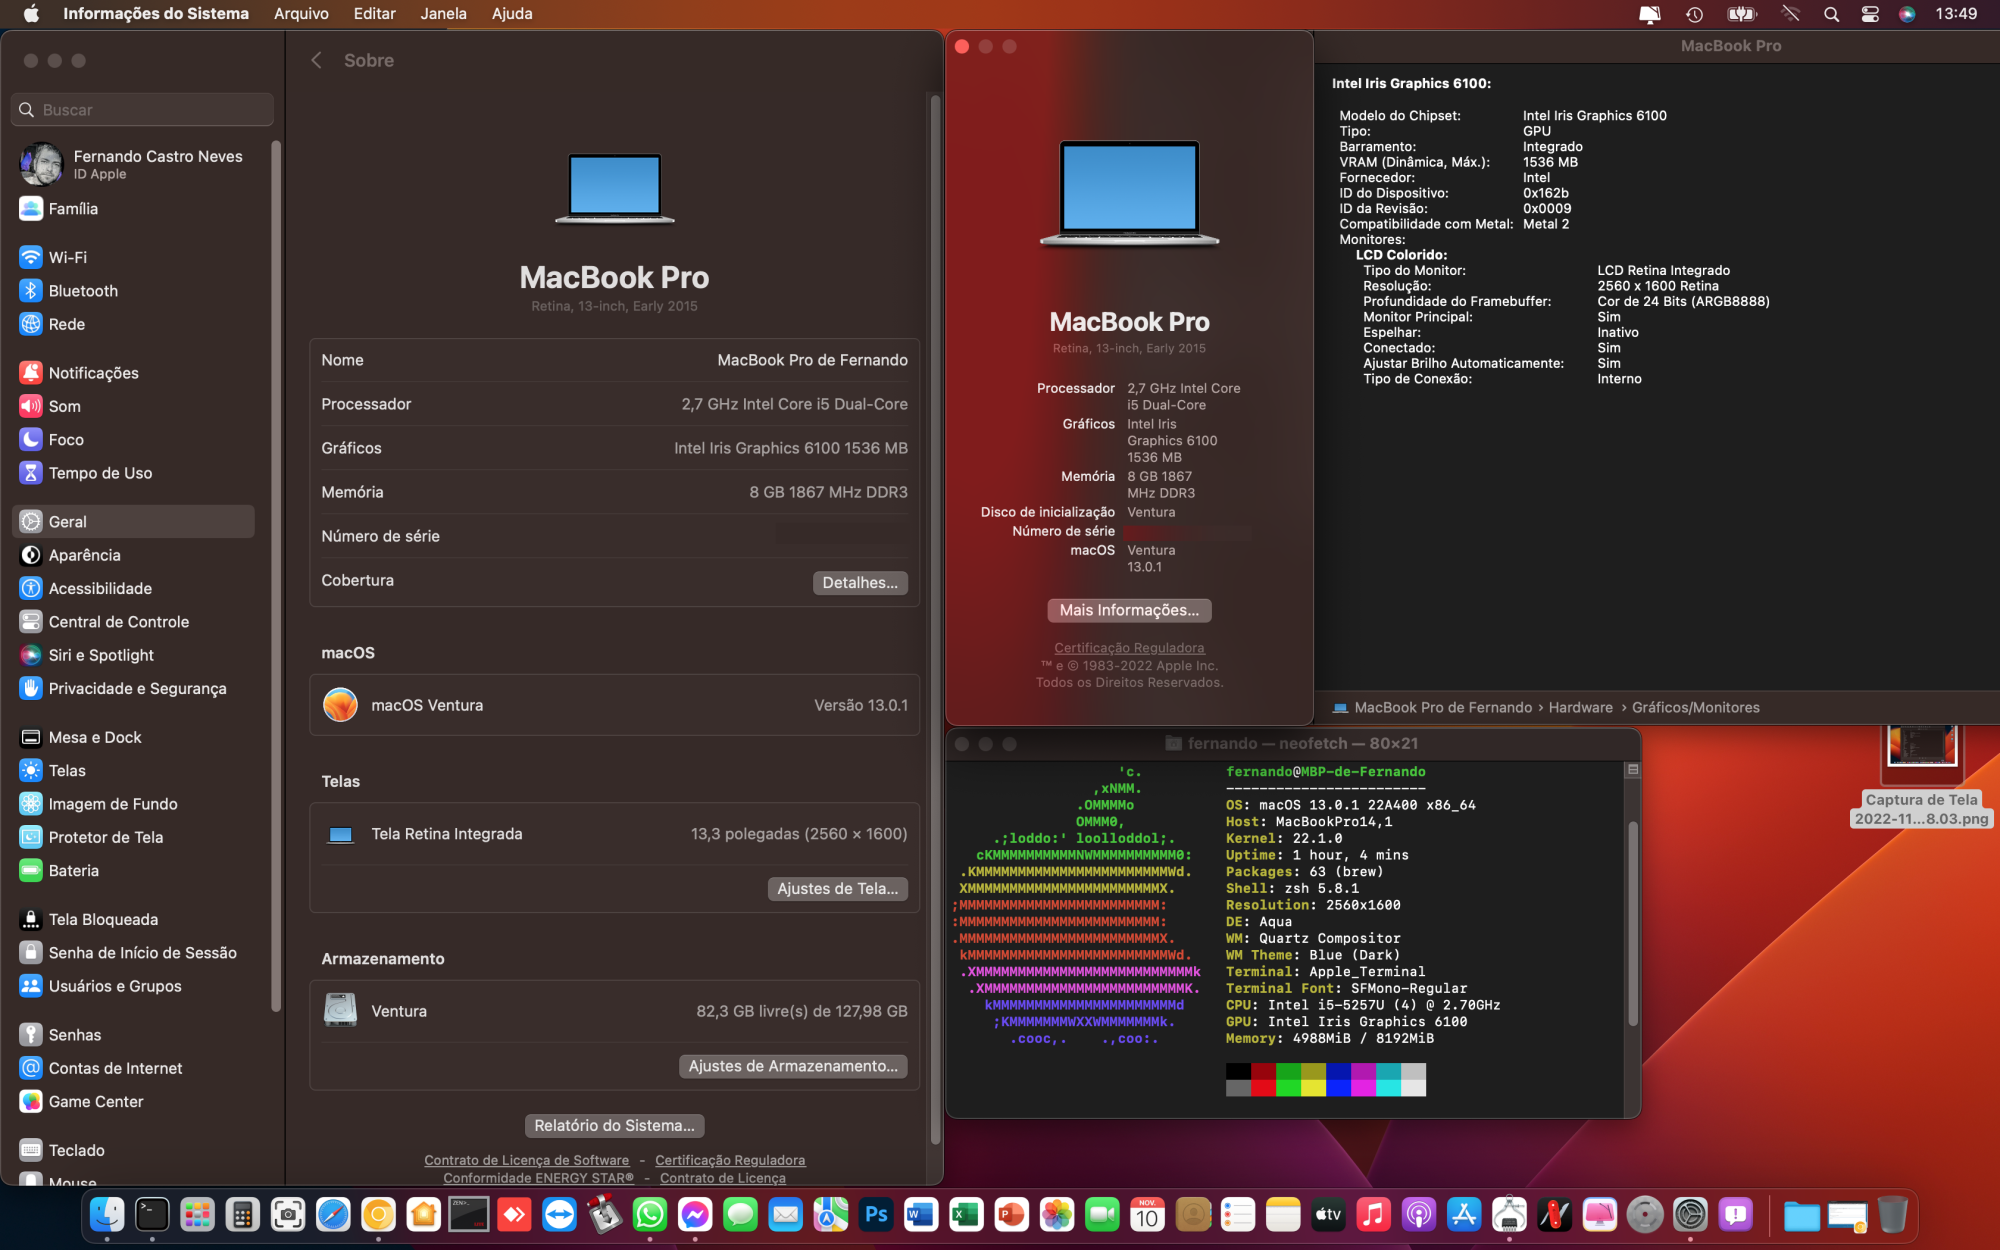Open Control Center in menu bar
The height and width of the screenshot is (1250, 2000).
click(1869, 14)
